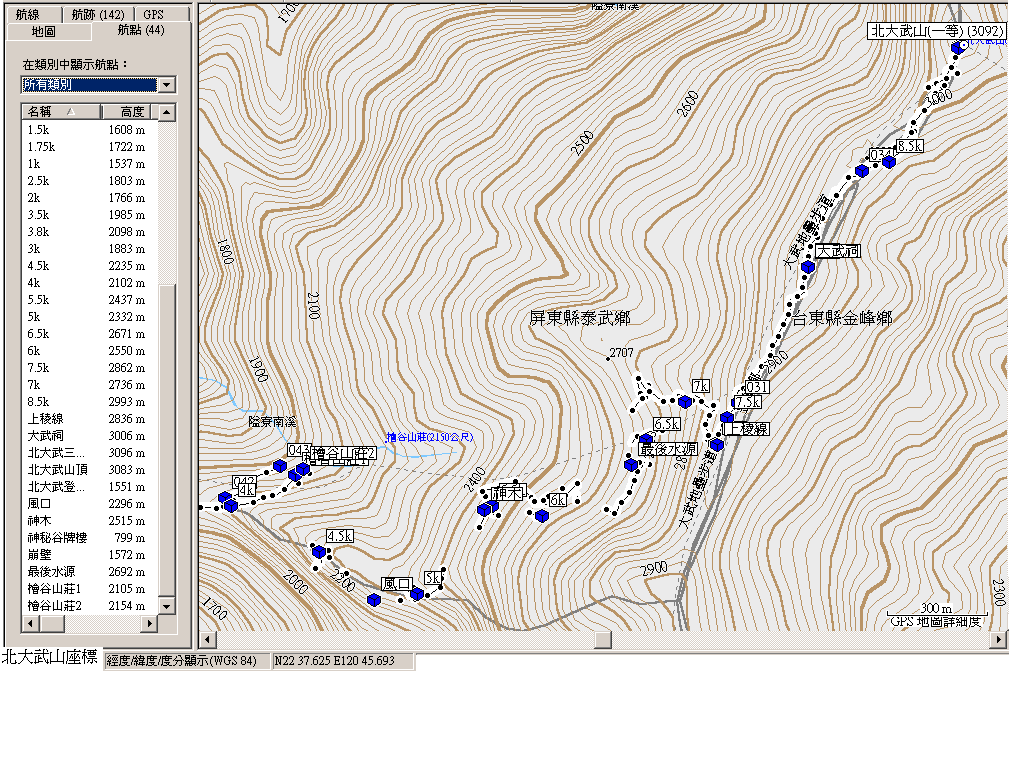Image resolution: width=1024 pixels, height=768 pixels.
Task: Select the 3k row in the waypoint list
Action: click(x=89, y=249)
